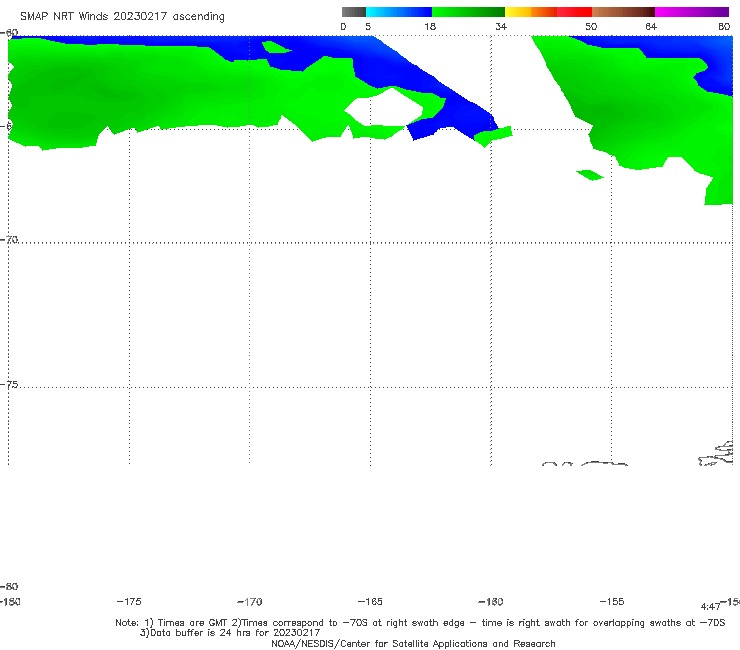The width and height of the screenshot is (740, 650).
Task: Click the white data gap inside the green area
Action: point(385,109)
